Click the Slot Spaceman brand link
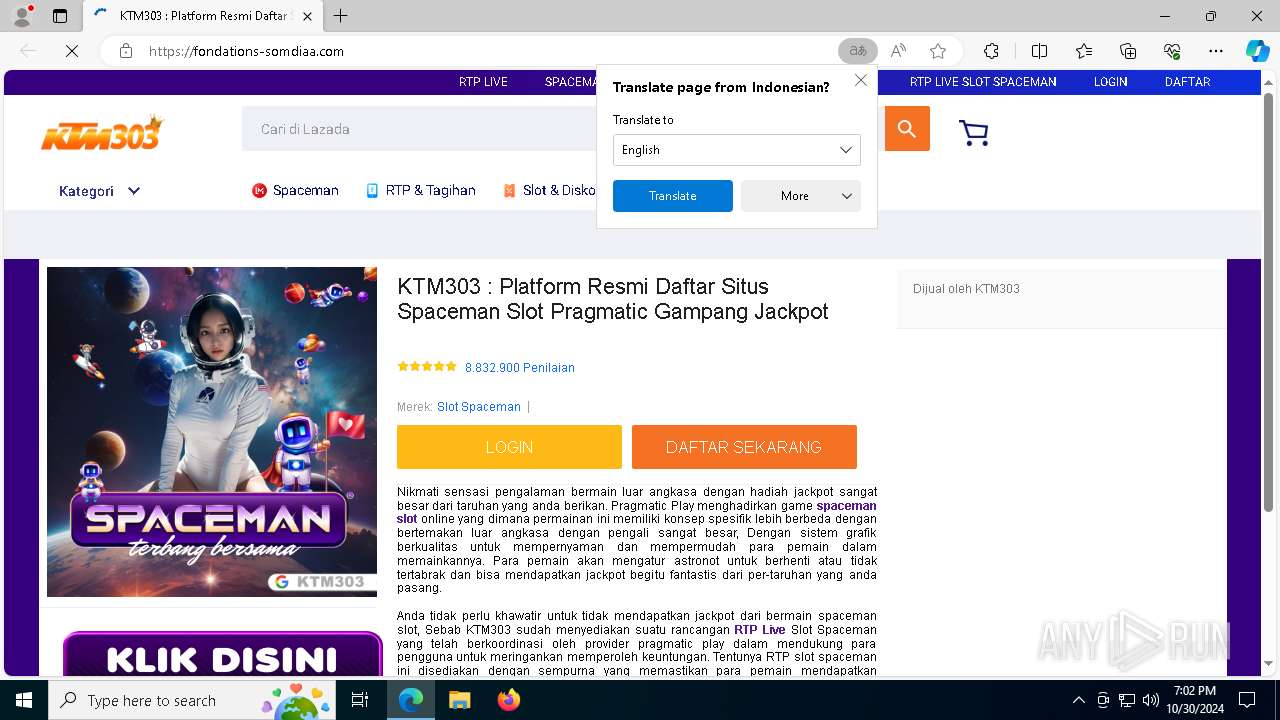 (479, 407)
